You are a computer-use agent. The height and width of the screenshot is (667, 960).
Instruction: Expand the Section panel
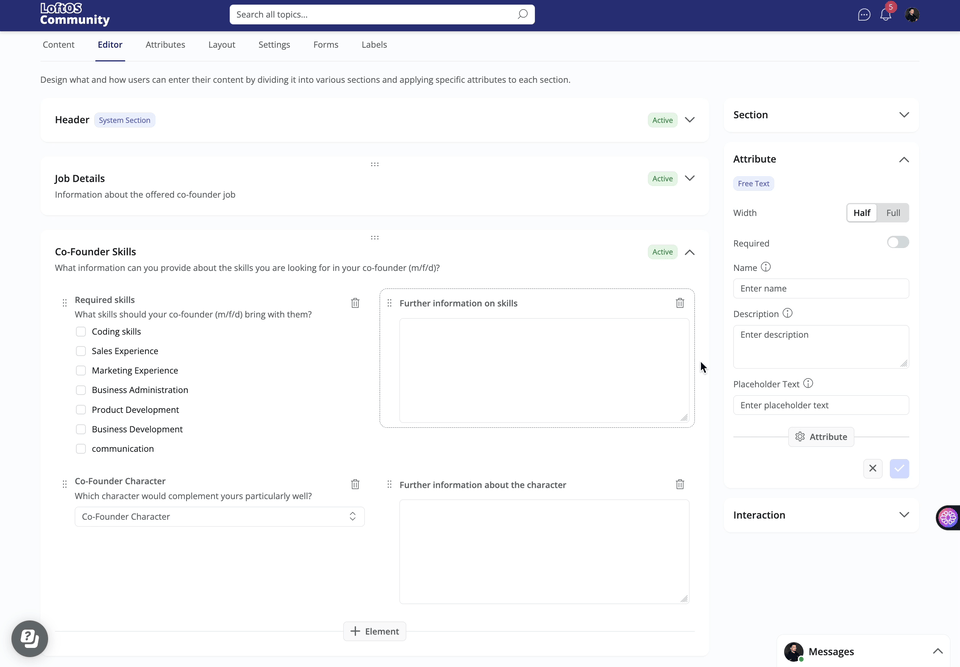[x=903, y=115]
